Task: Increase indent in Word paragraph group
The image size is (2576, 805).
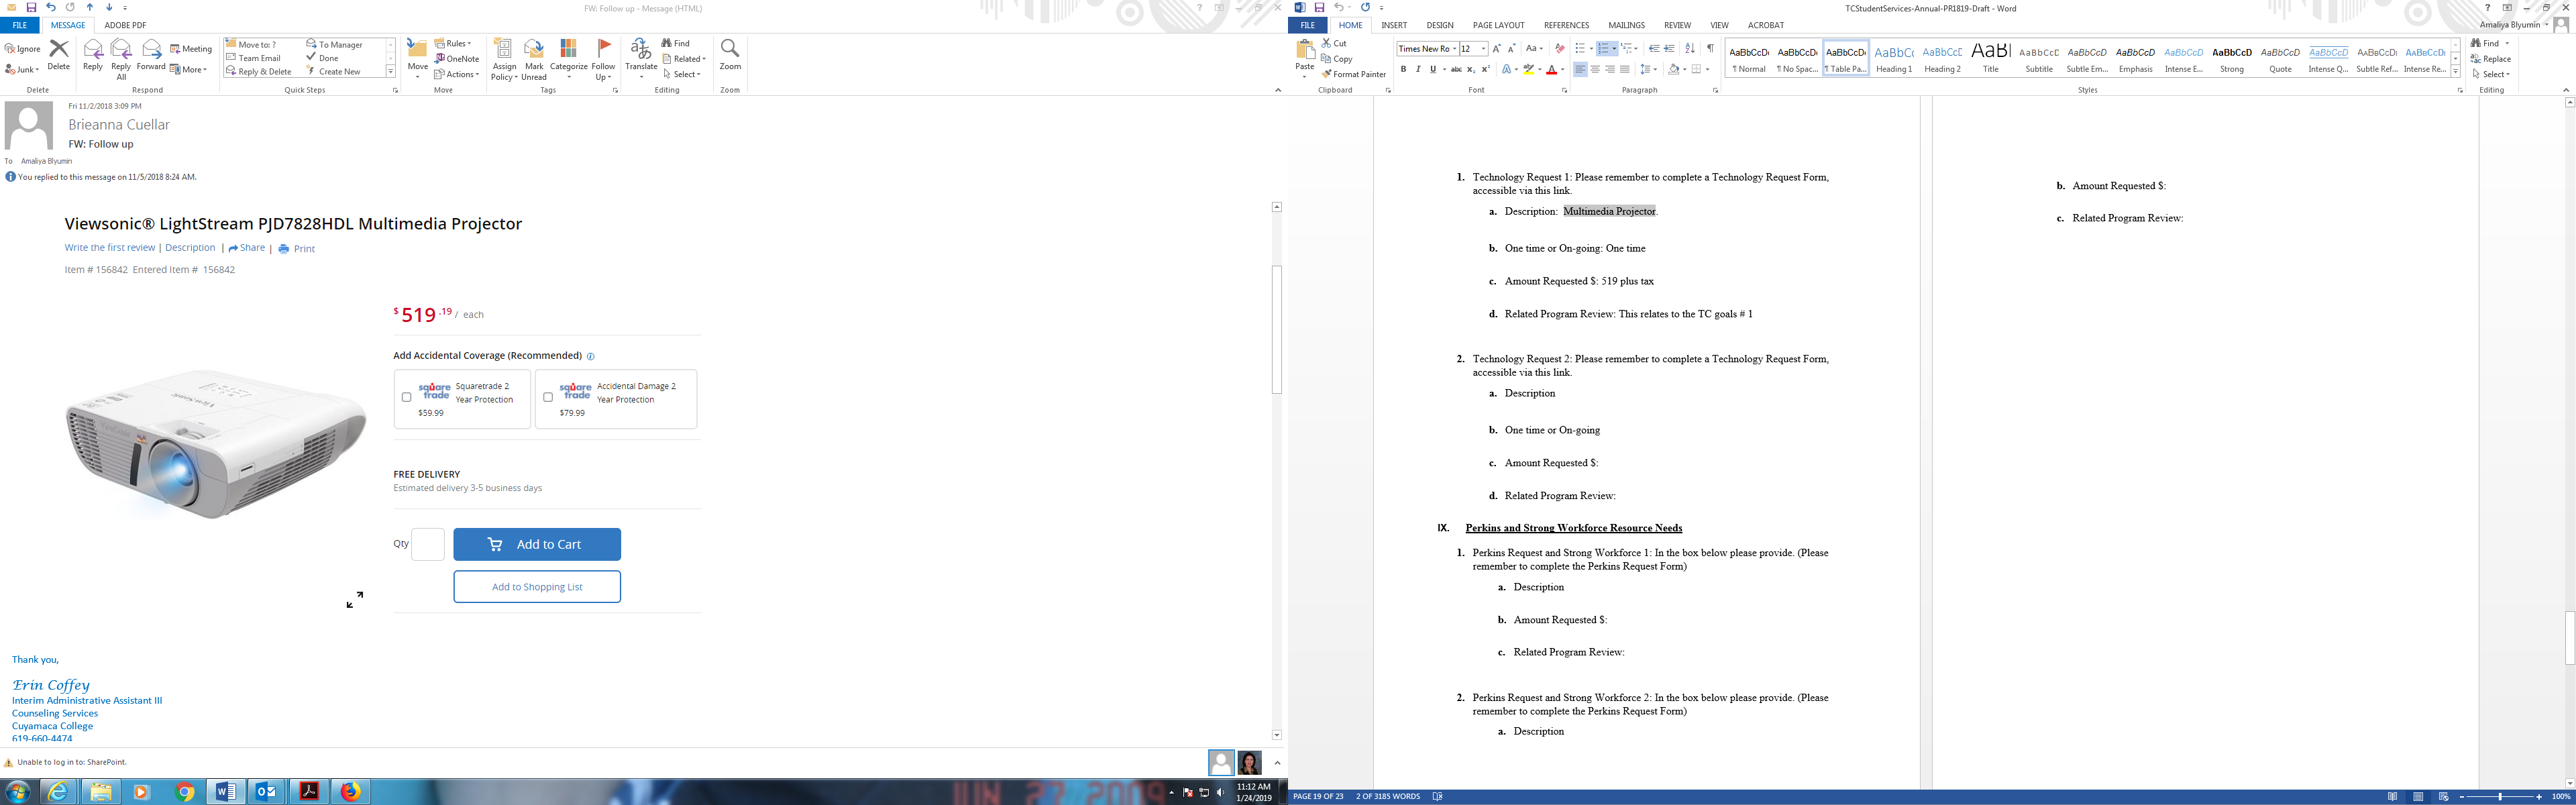Action: (1669, 49)
